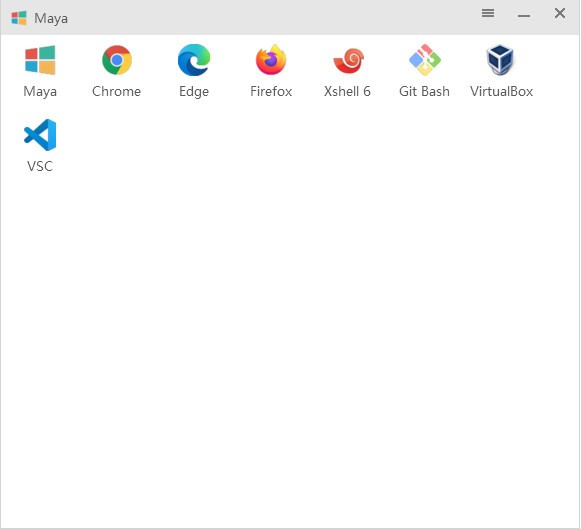Open the Maya launcher icon
Screen dimensions: 581x529
(40, 60)
